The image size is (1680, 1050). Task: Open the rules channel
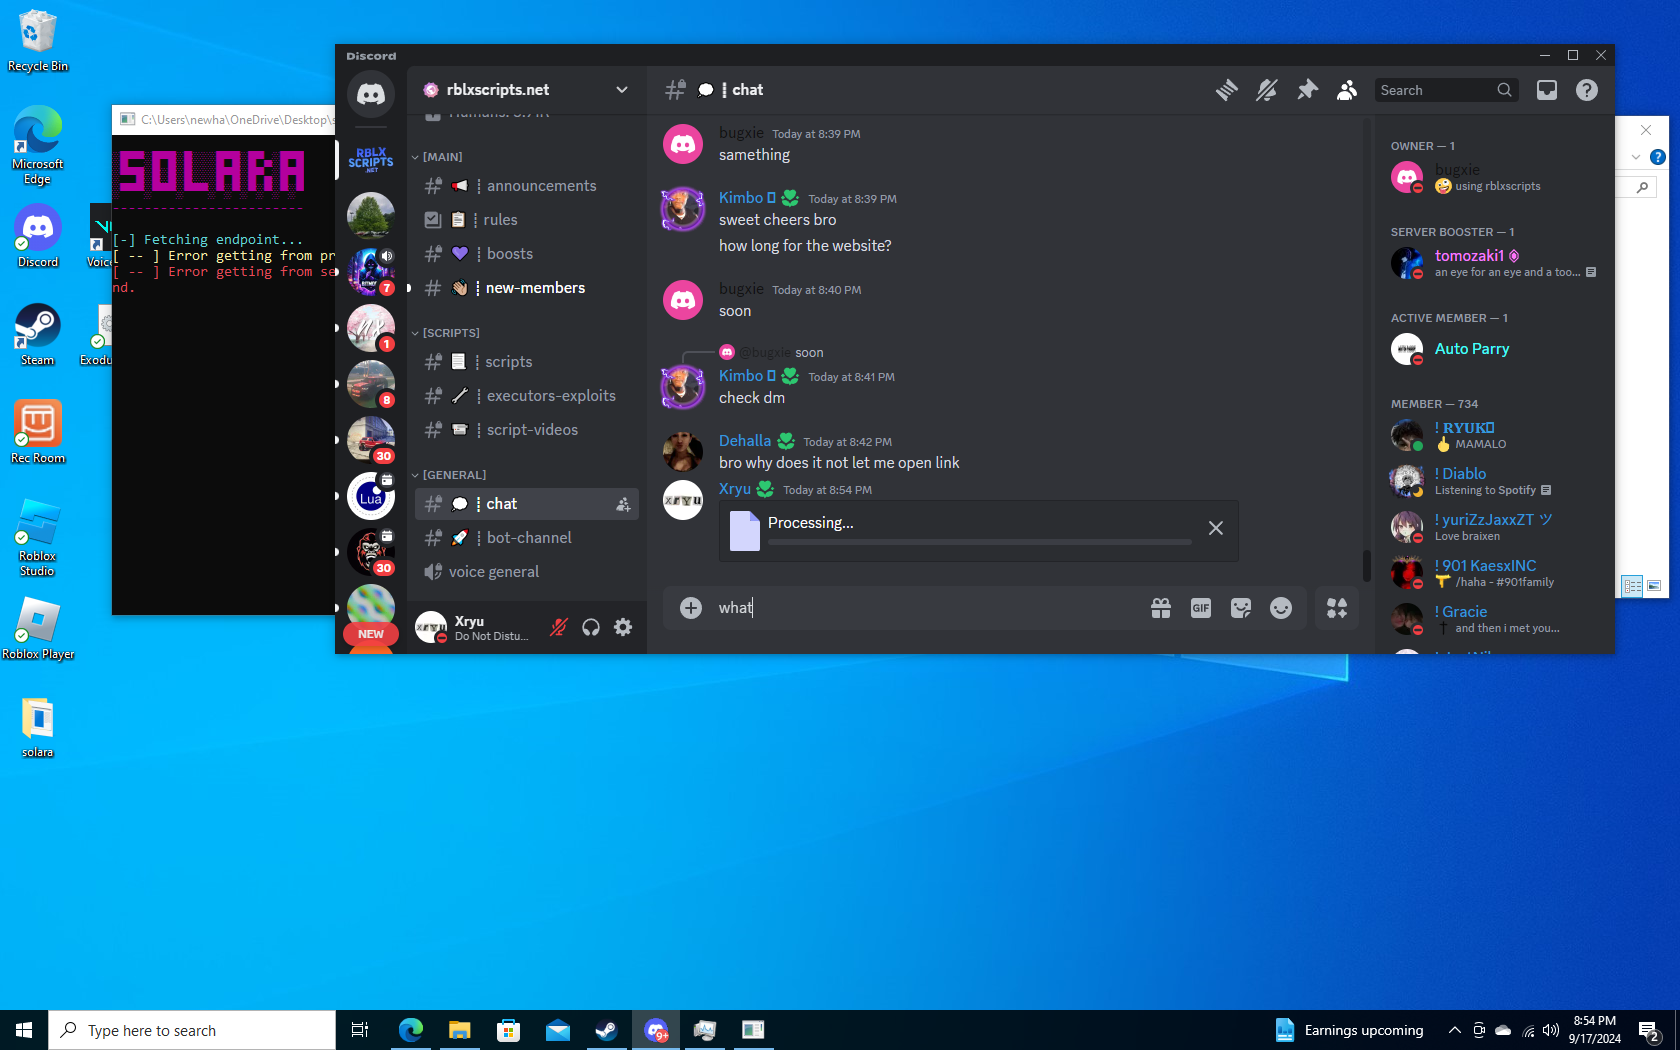pos(527,220)
